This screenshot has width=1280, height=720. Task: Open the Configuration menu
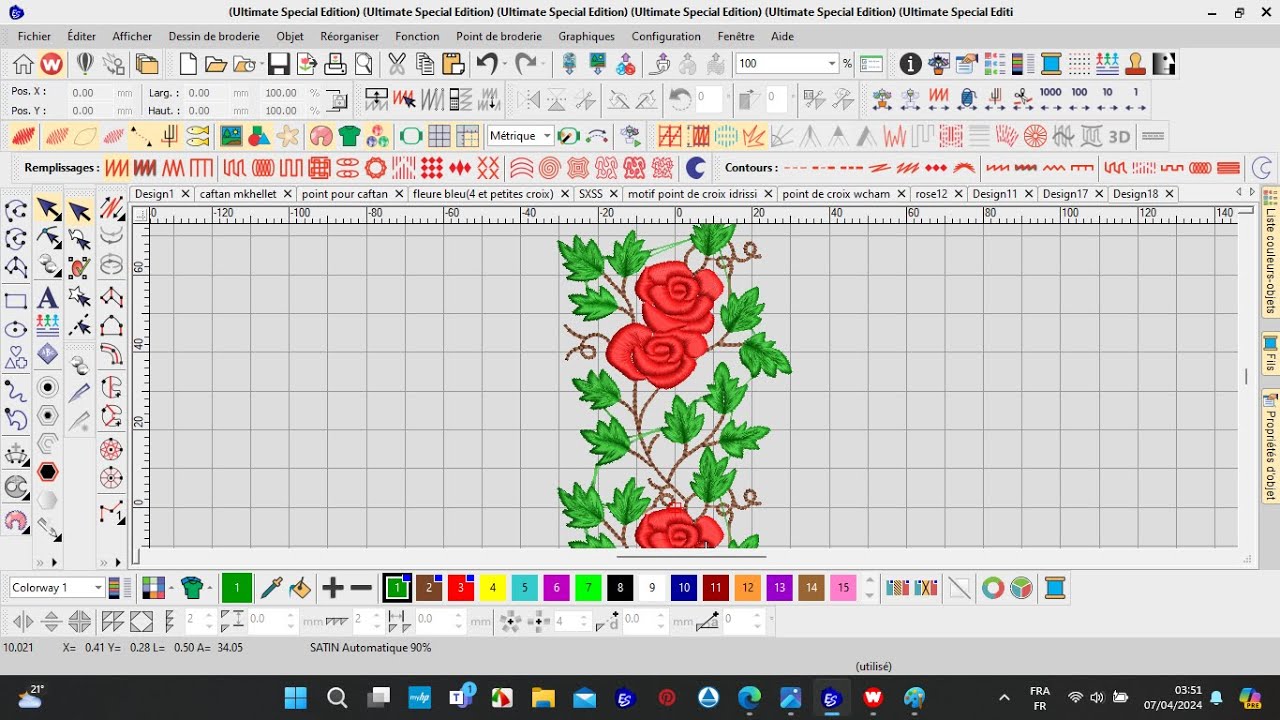(666, 36)
